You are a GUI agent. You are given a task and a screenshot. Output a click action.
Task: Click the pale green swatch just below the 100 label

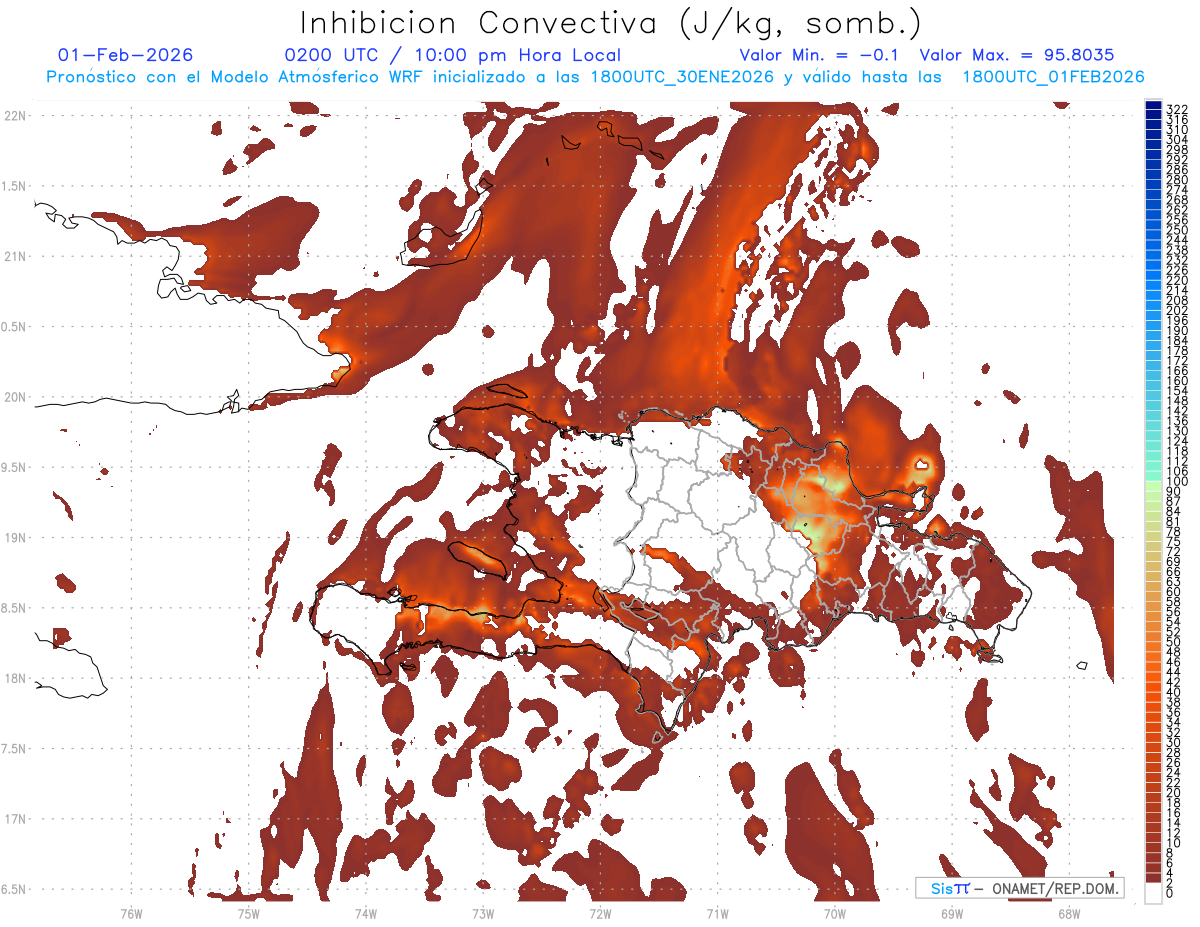[x=1154, y=487]
